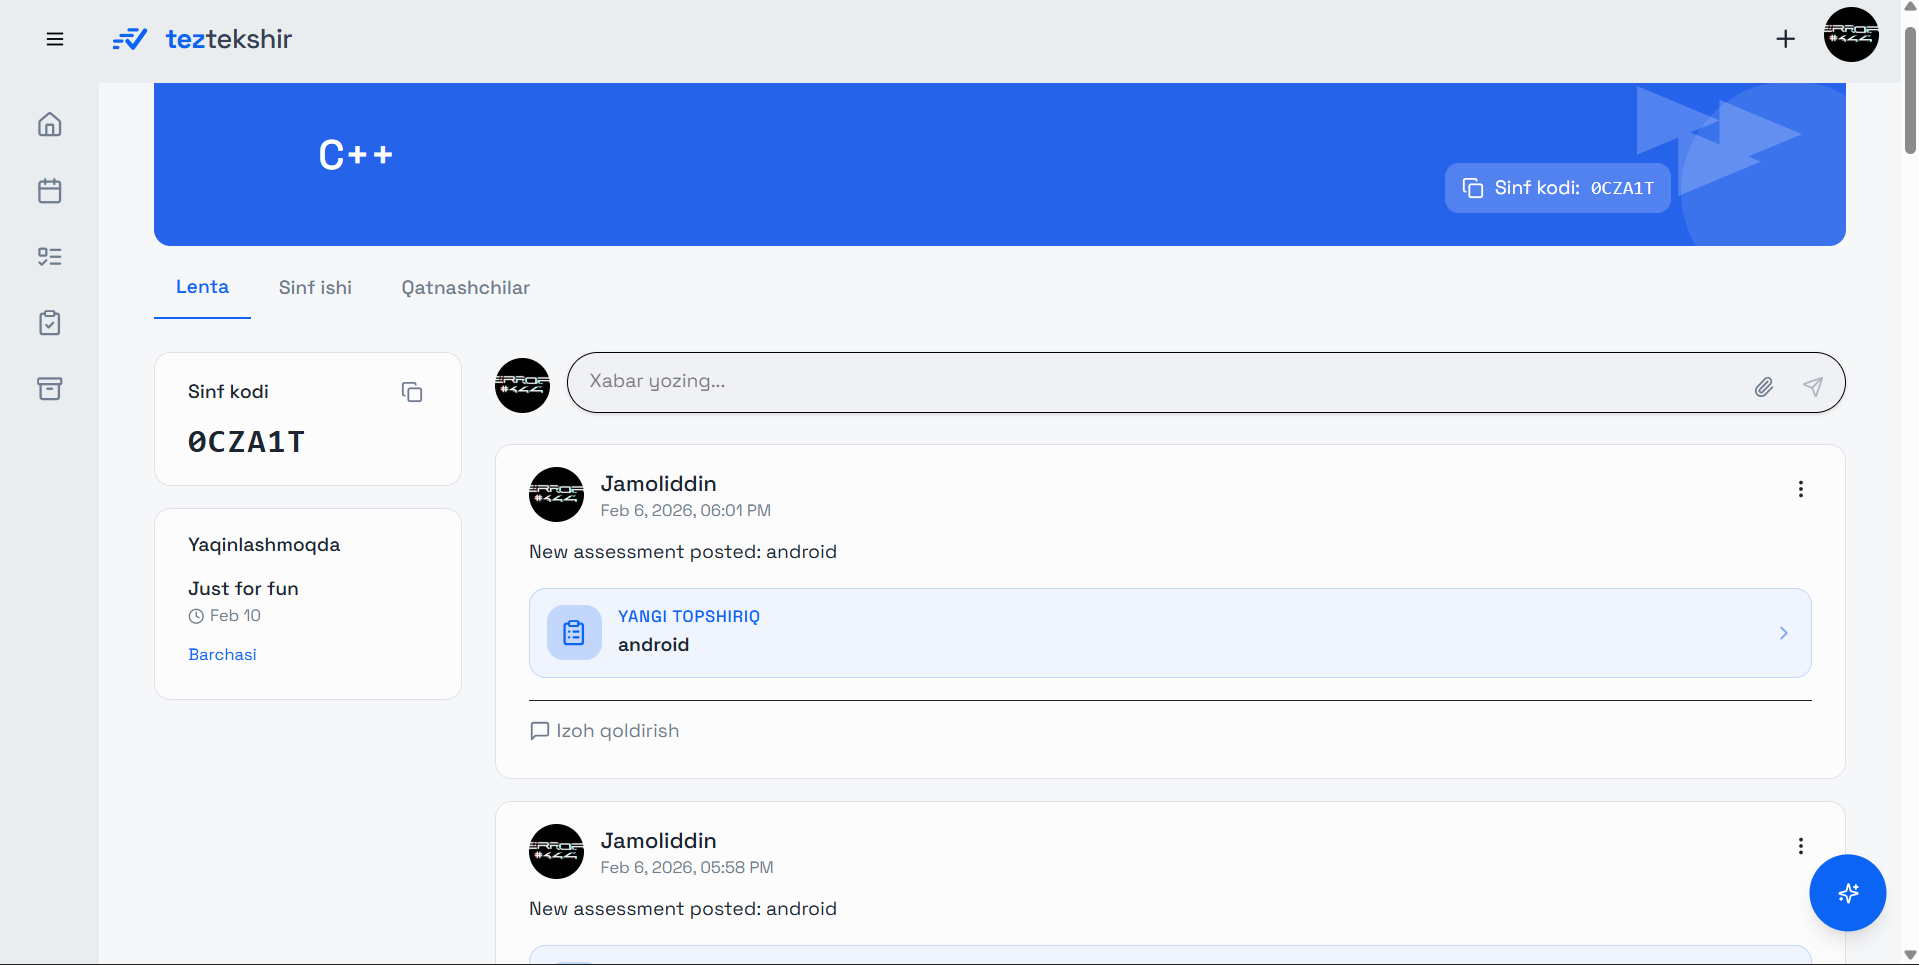Image resolution: width=1919 pixels, height=965 pixels.
Task: Open options menu for 06:01 PM post
Action: pos(1800,489)
